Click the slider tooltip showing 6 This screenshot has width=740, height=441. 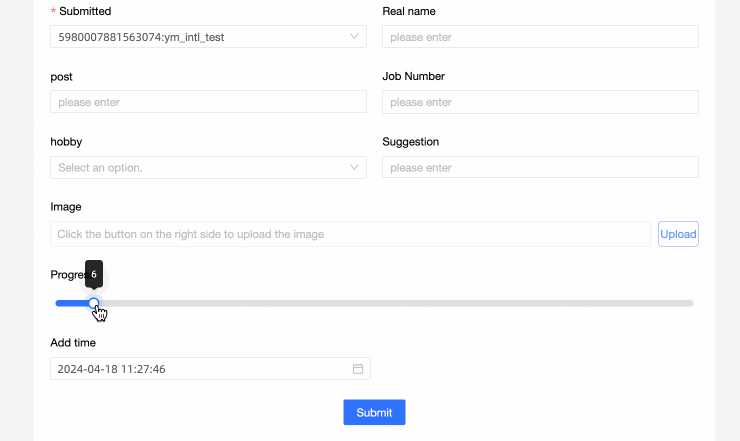click(94, 273)
